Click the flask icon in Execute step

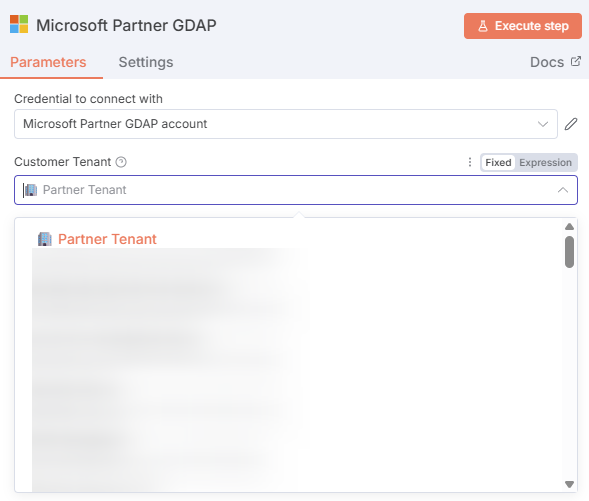(483, 26)
